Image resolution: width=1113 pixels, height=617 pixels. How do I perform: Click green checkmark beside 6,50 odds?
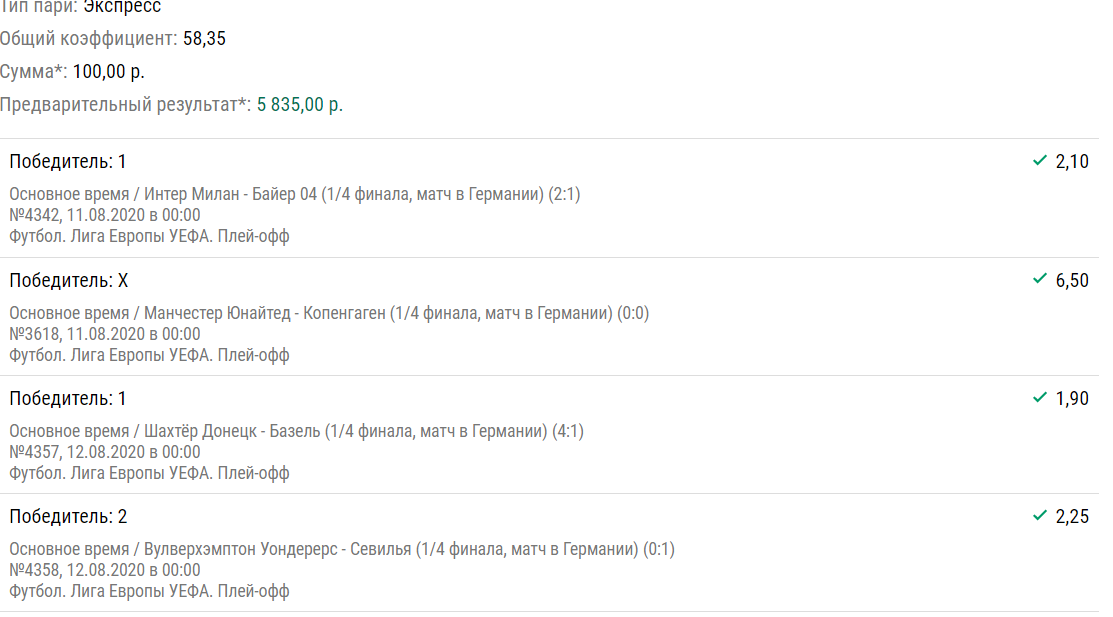coord(1040,279)
